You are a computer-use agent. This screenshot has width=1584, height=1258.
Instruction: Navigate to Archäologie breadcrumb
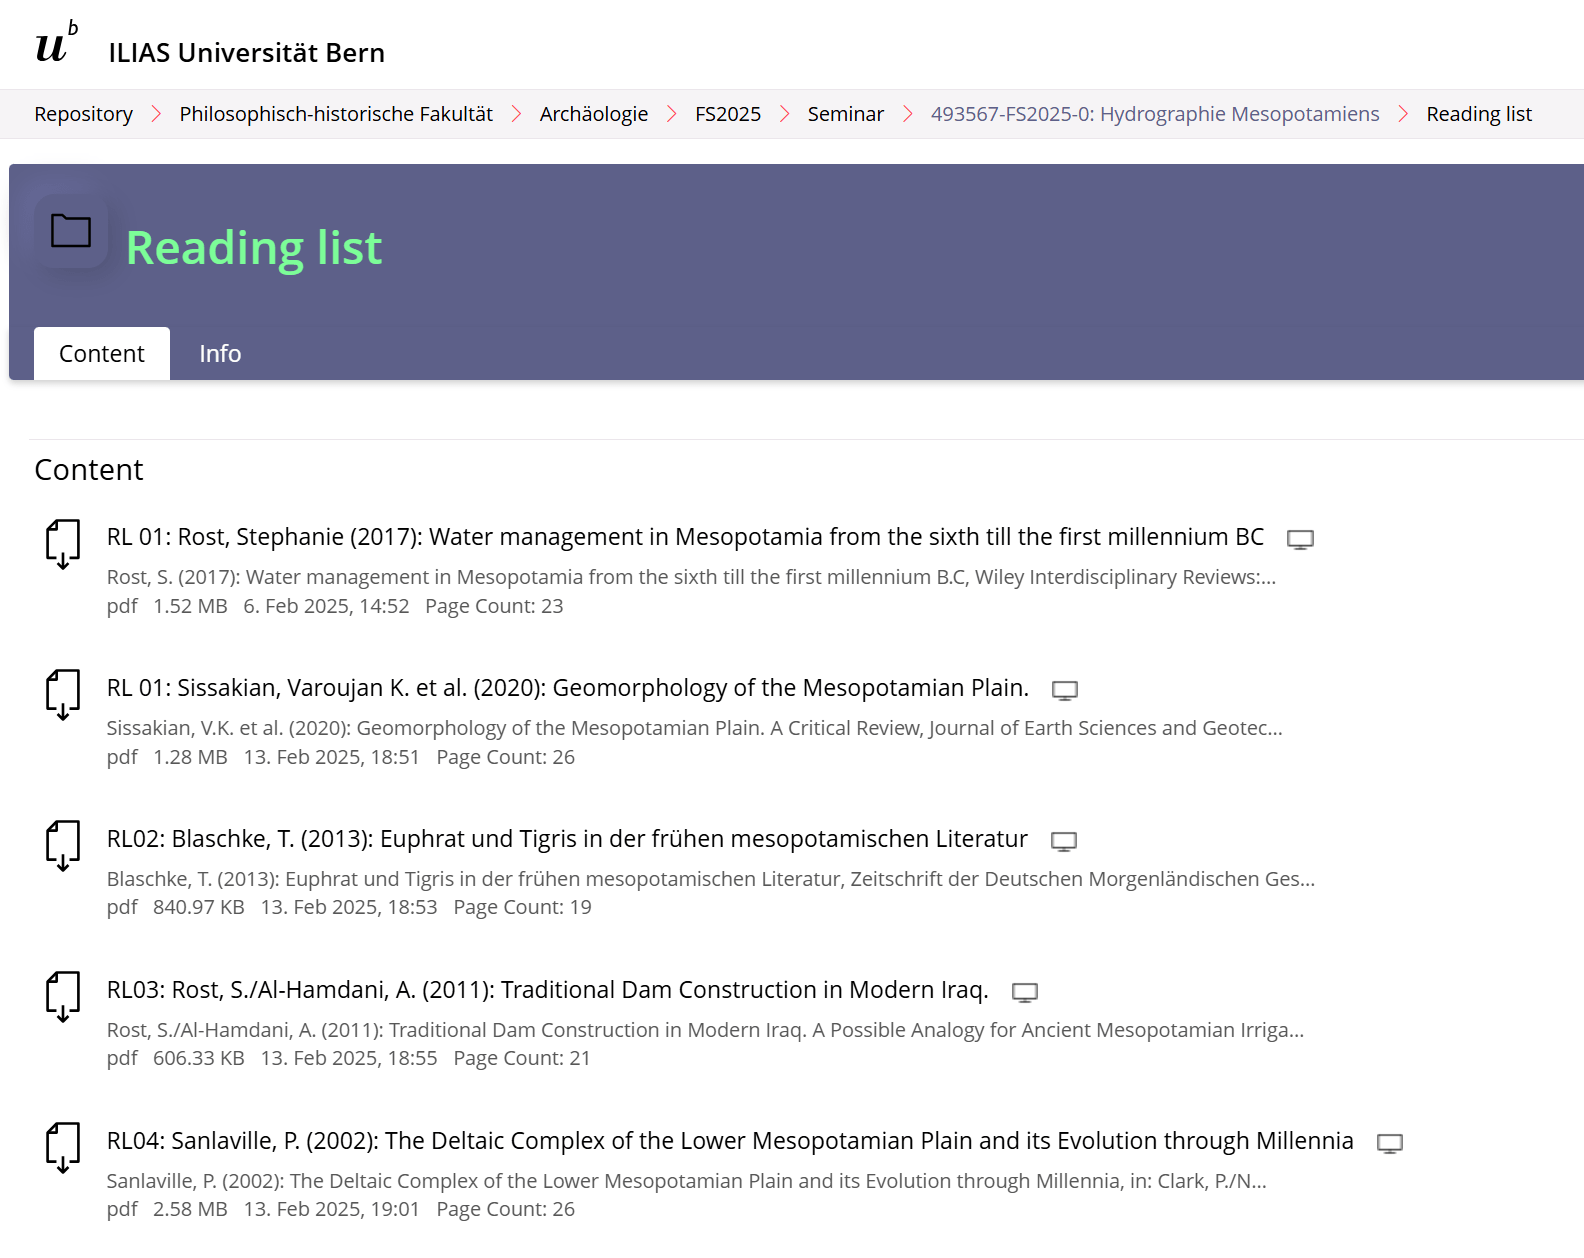click(x=594, y=114)
